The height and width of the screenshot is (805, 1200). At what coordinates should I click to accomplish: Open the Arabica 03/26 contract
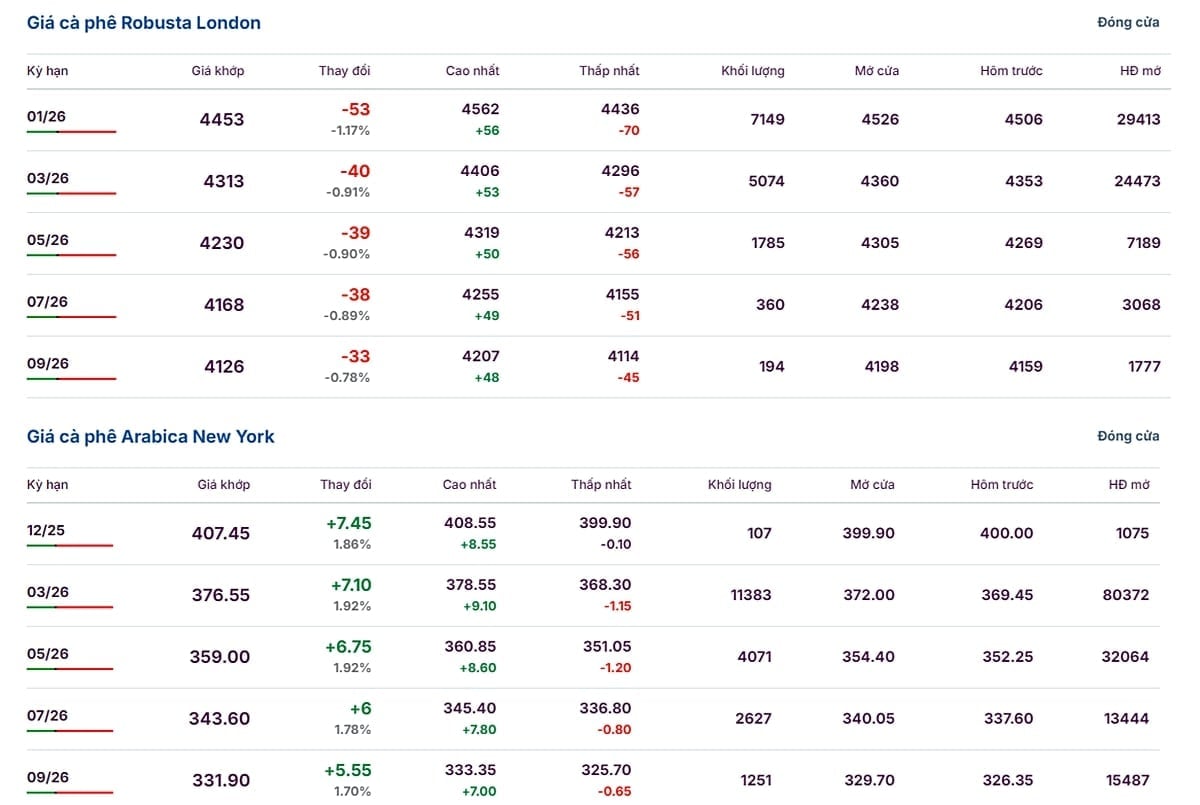pyautogui.click(x=48, y=593)
